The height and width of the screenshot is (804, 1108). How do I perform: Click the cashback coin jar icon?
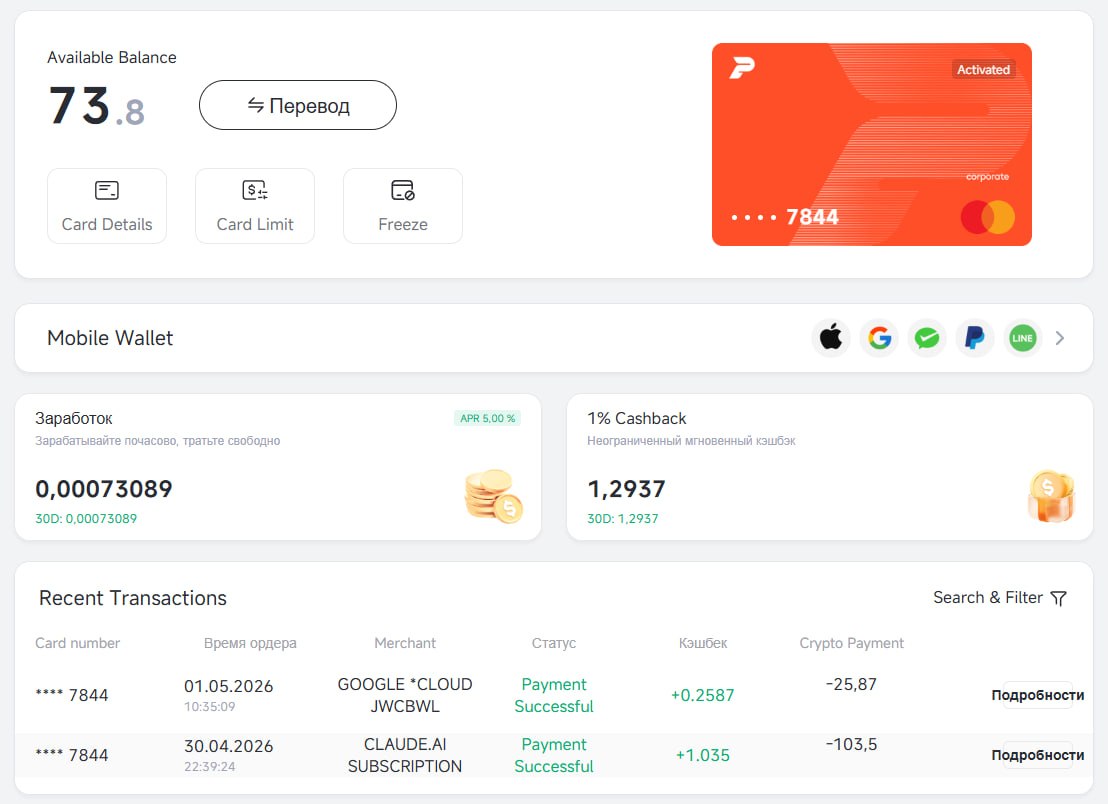coord(1051,496)
